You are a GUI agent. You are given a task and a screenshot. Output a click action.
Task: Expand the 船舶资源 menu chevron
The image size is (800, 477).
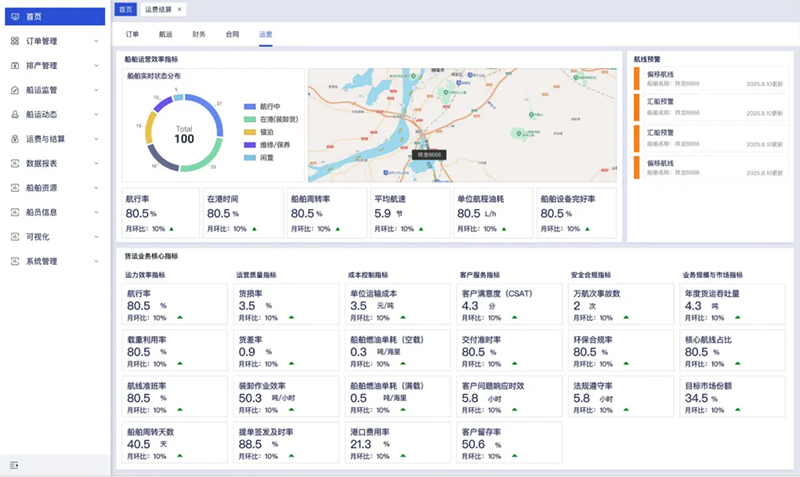[96, 188]
